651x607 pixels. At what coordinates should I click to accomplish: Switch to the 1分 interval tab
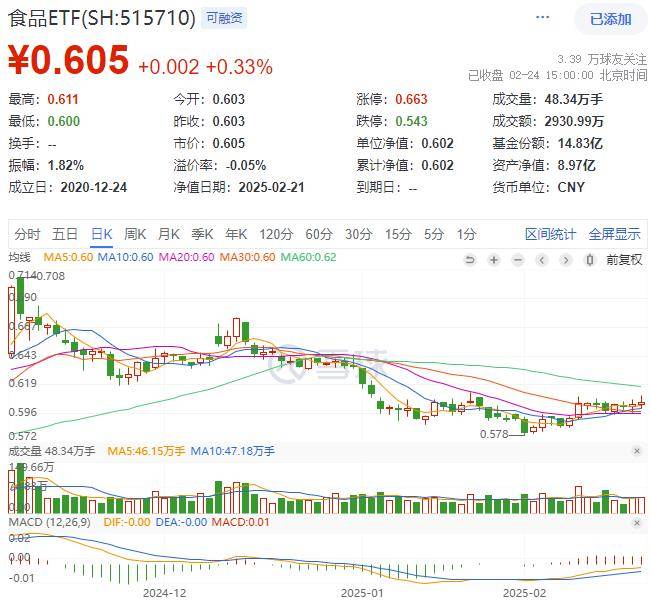pos(466,234)
